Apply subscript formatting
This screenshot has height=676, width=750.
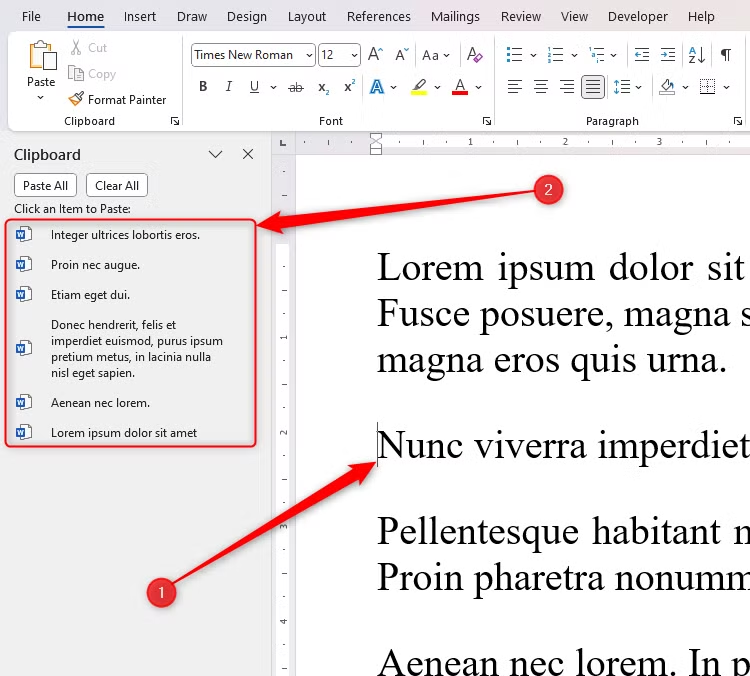323,87
